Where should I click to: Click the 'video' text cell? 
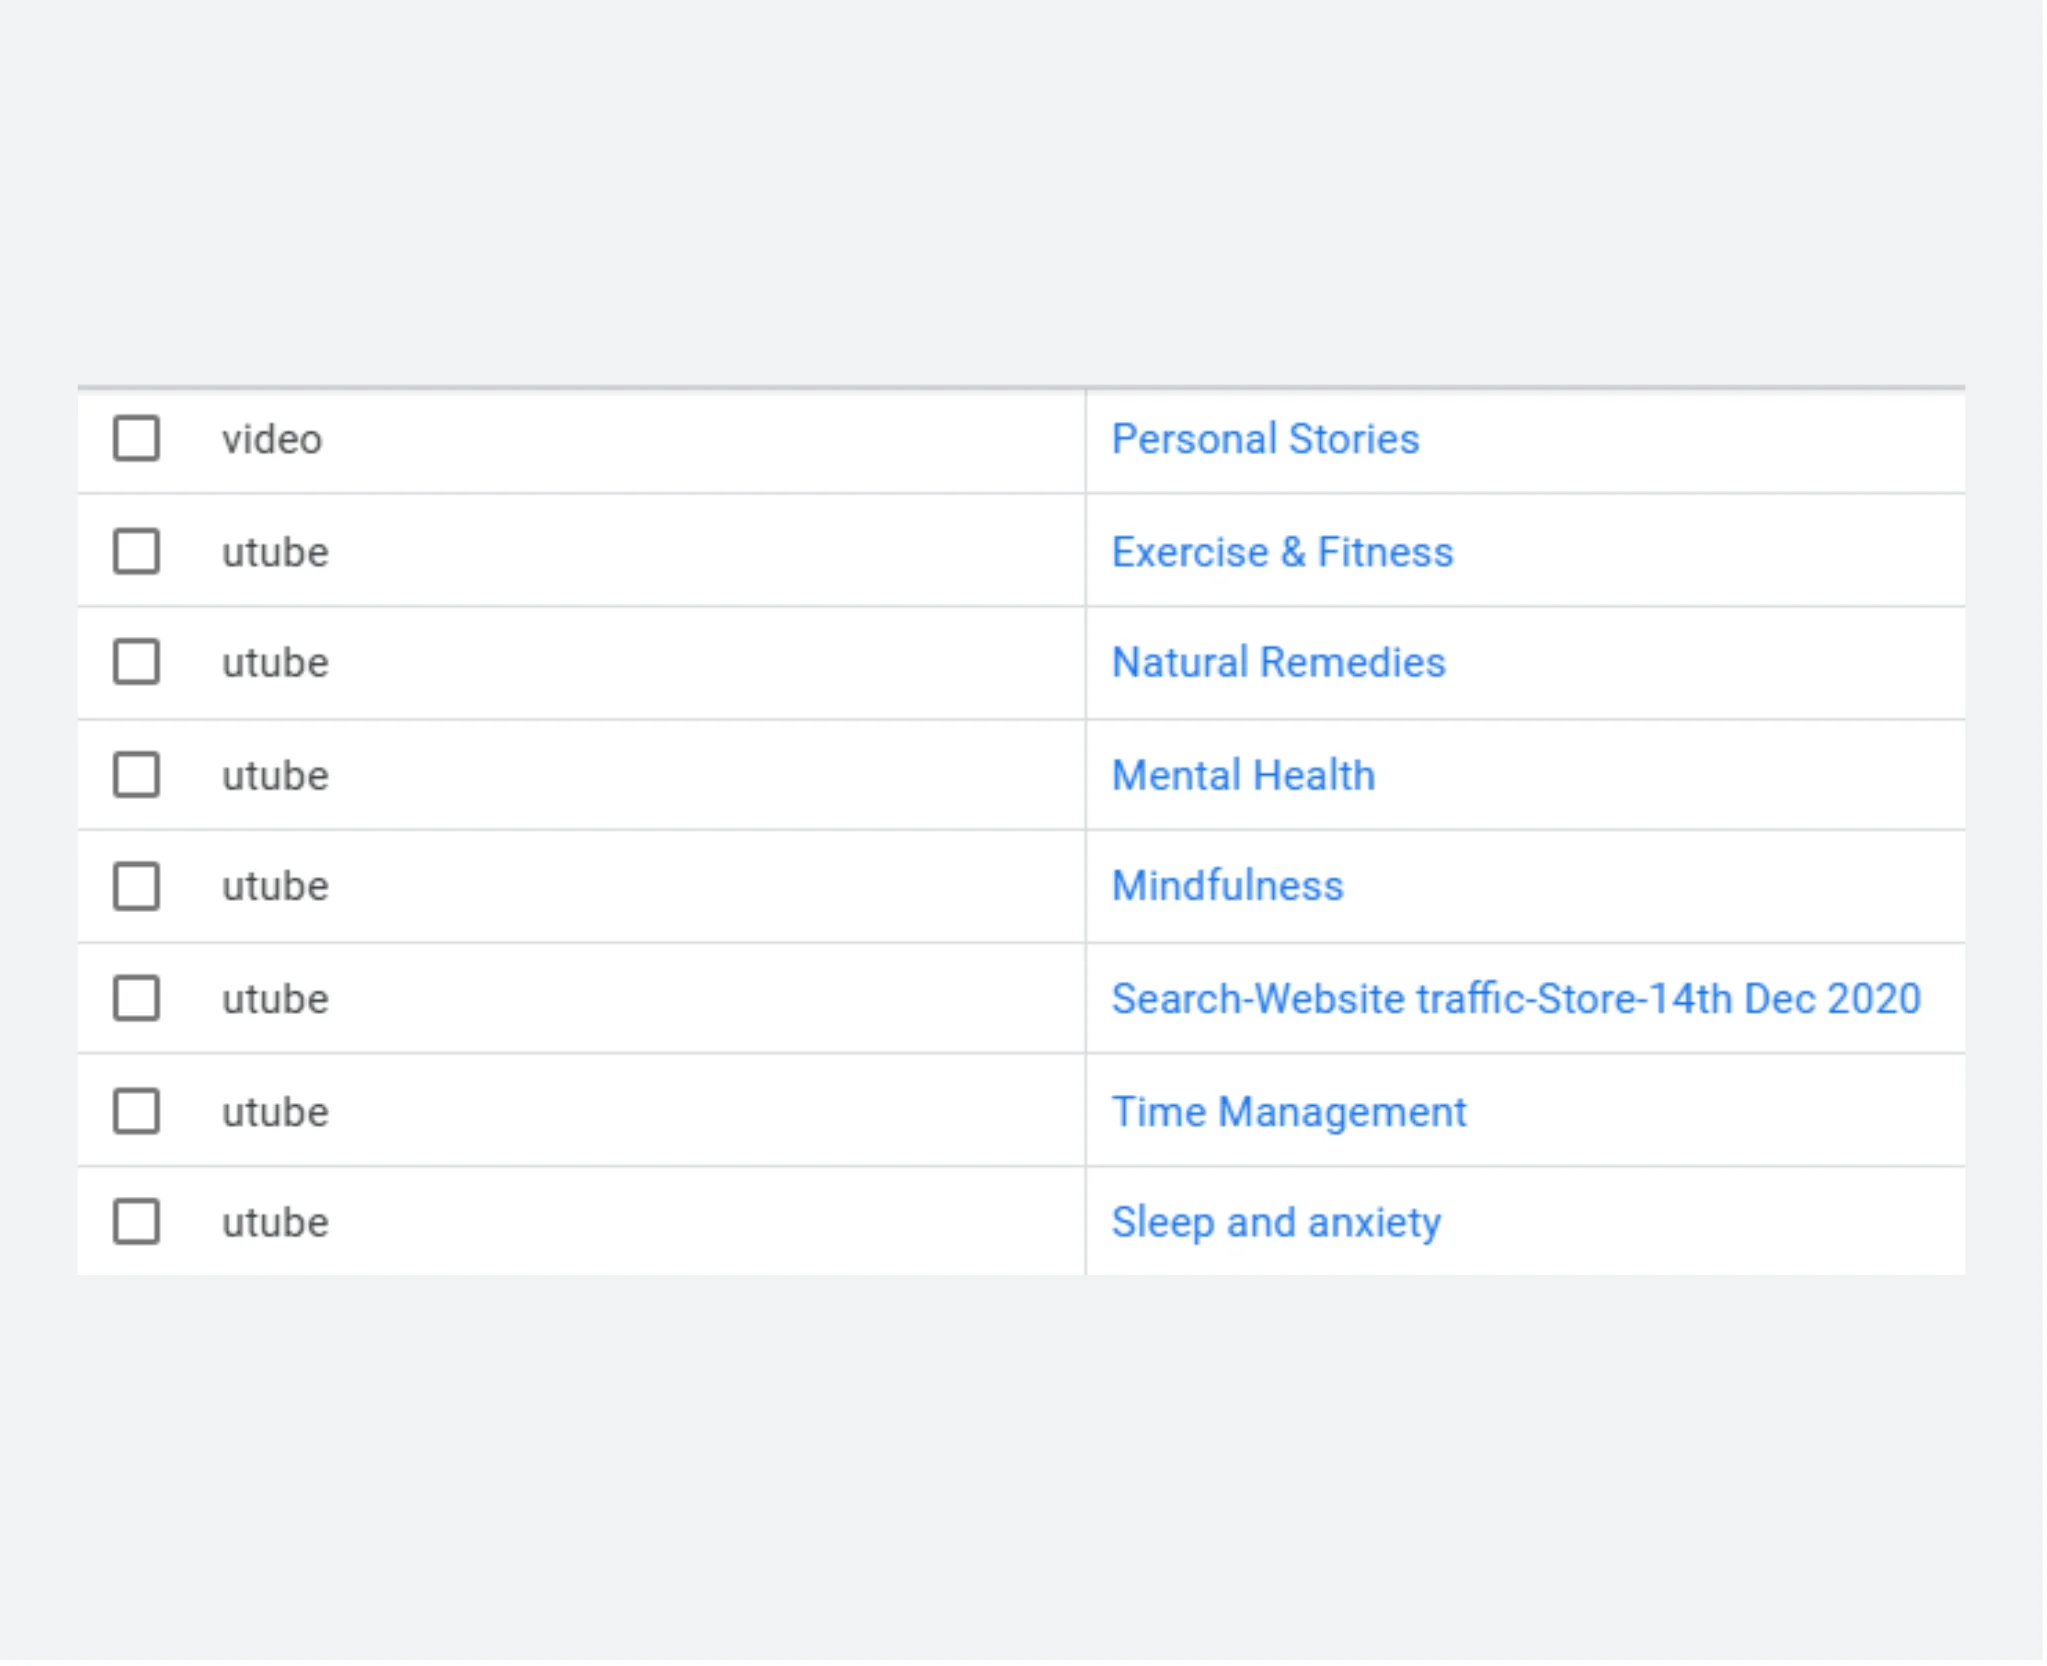point(272,440)
